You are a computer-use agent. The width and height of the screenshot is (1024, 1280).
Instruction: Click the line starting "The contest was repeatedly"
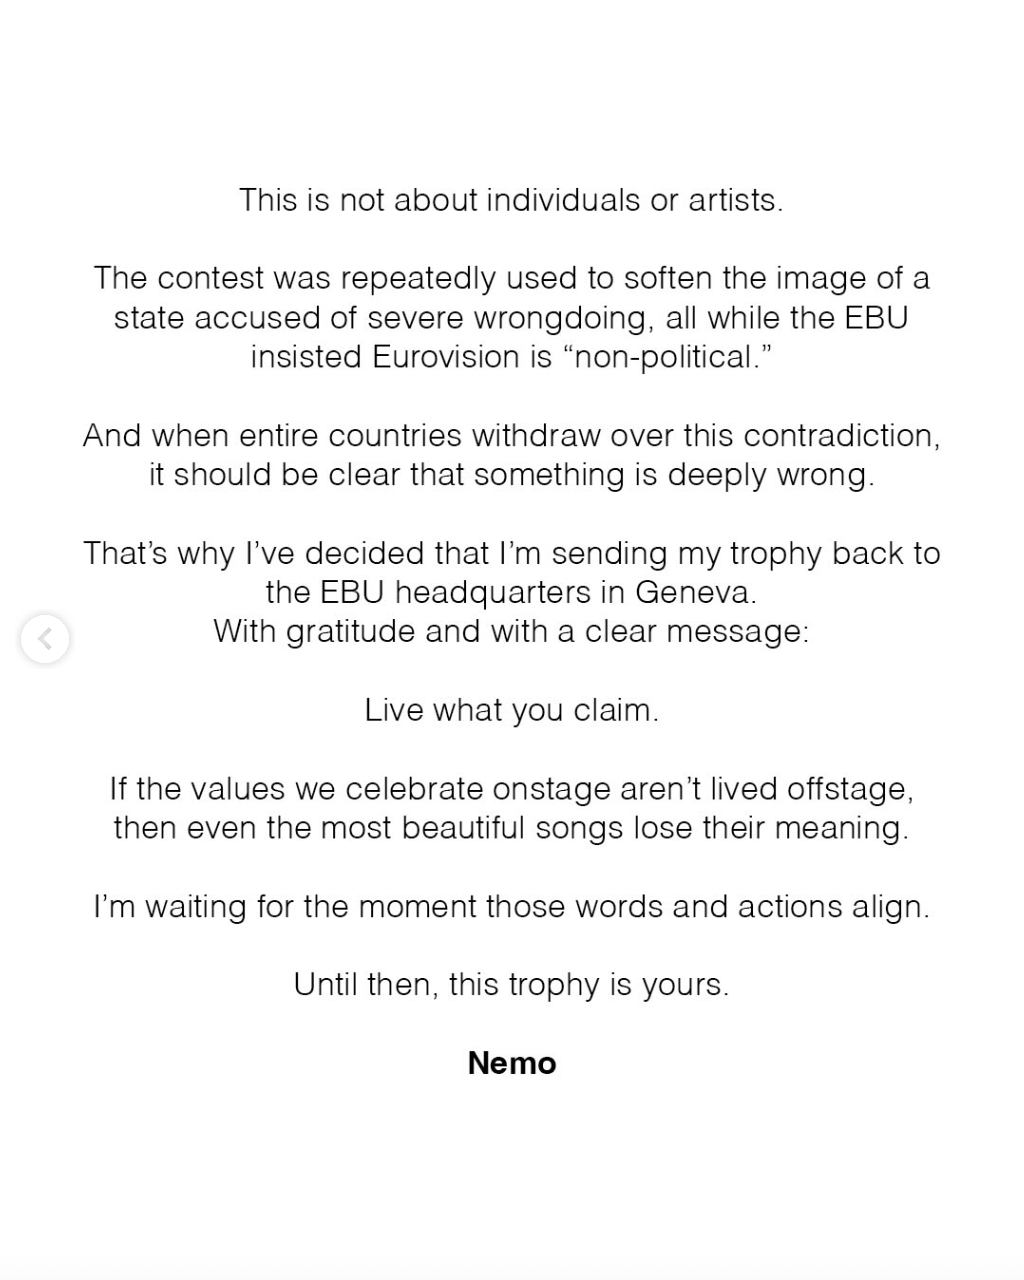coord(511,278)
